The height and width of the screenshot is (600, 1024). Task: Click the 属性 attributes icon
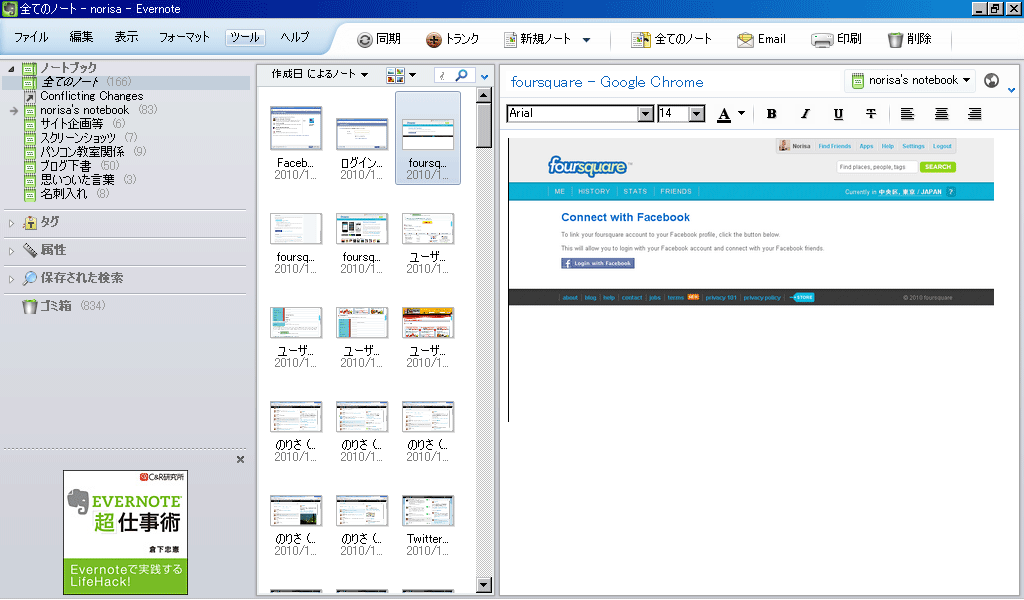point(30,250)
